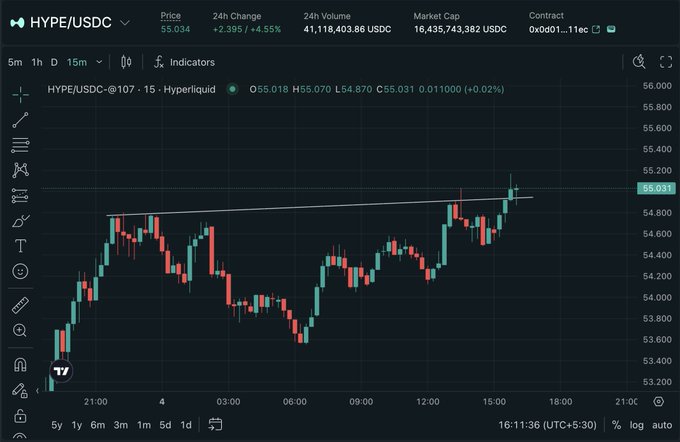Open go to date calendar icon
The width and height of the screenshot is (680, 442).
tap(215, 424)
